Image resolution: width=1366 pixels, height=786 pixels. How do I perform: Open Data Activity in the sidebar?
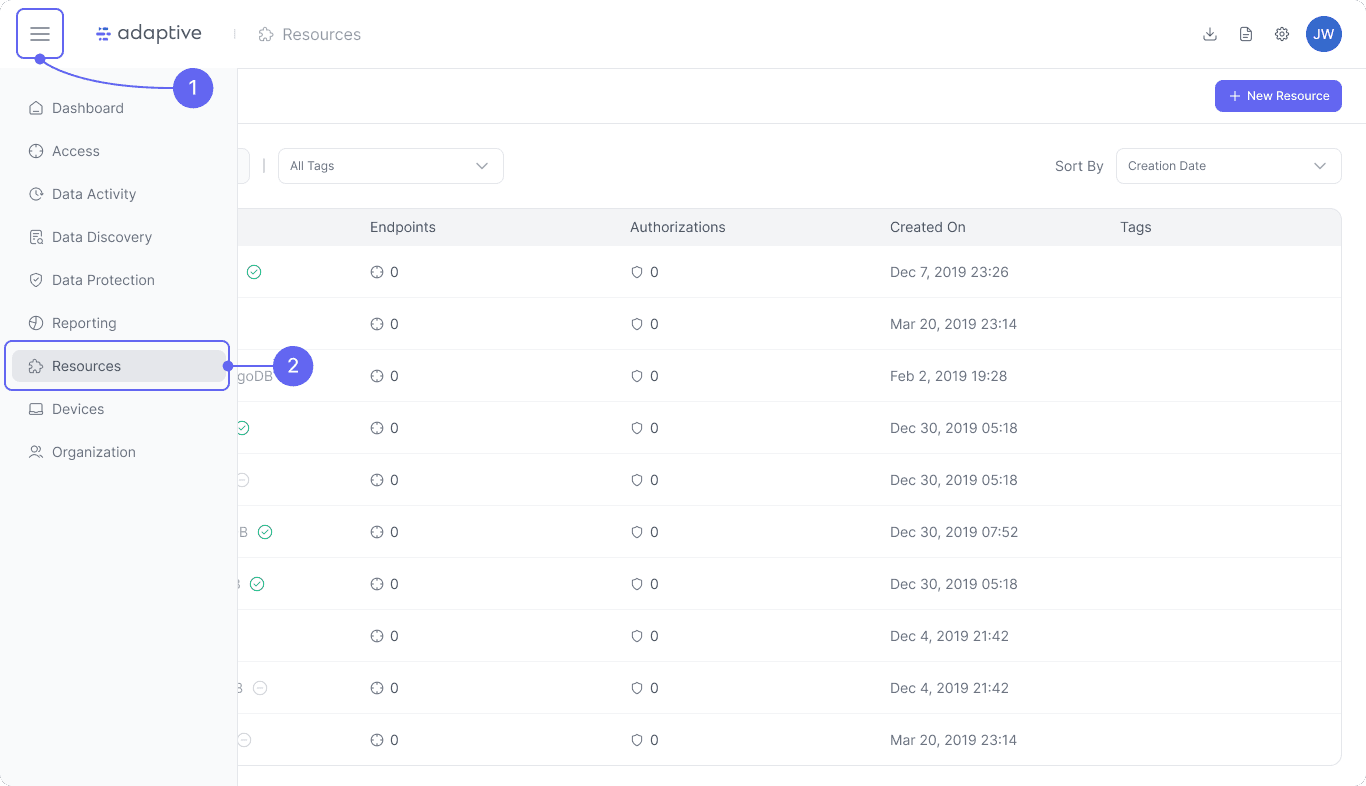pos(118,194)
